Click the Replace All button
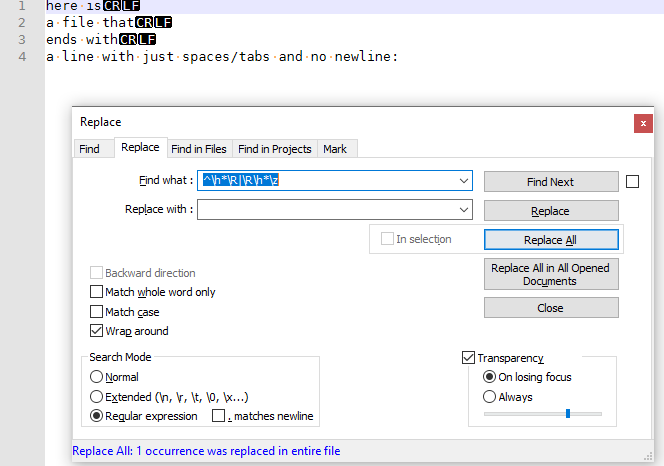 tap(551, 240)
